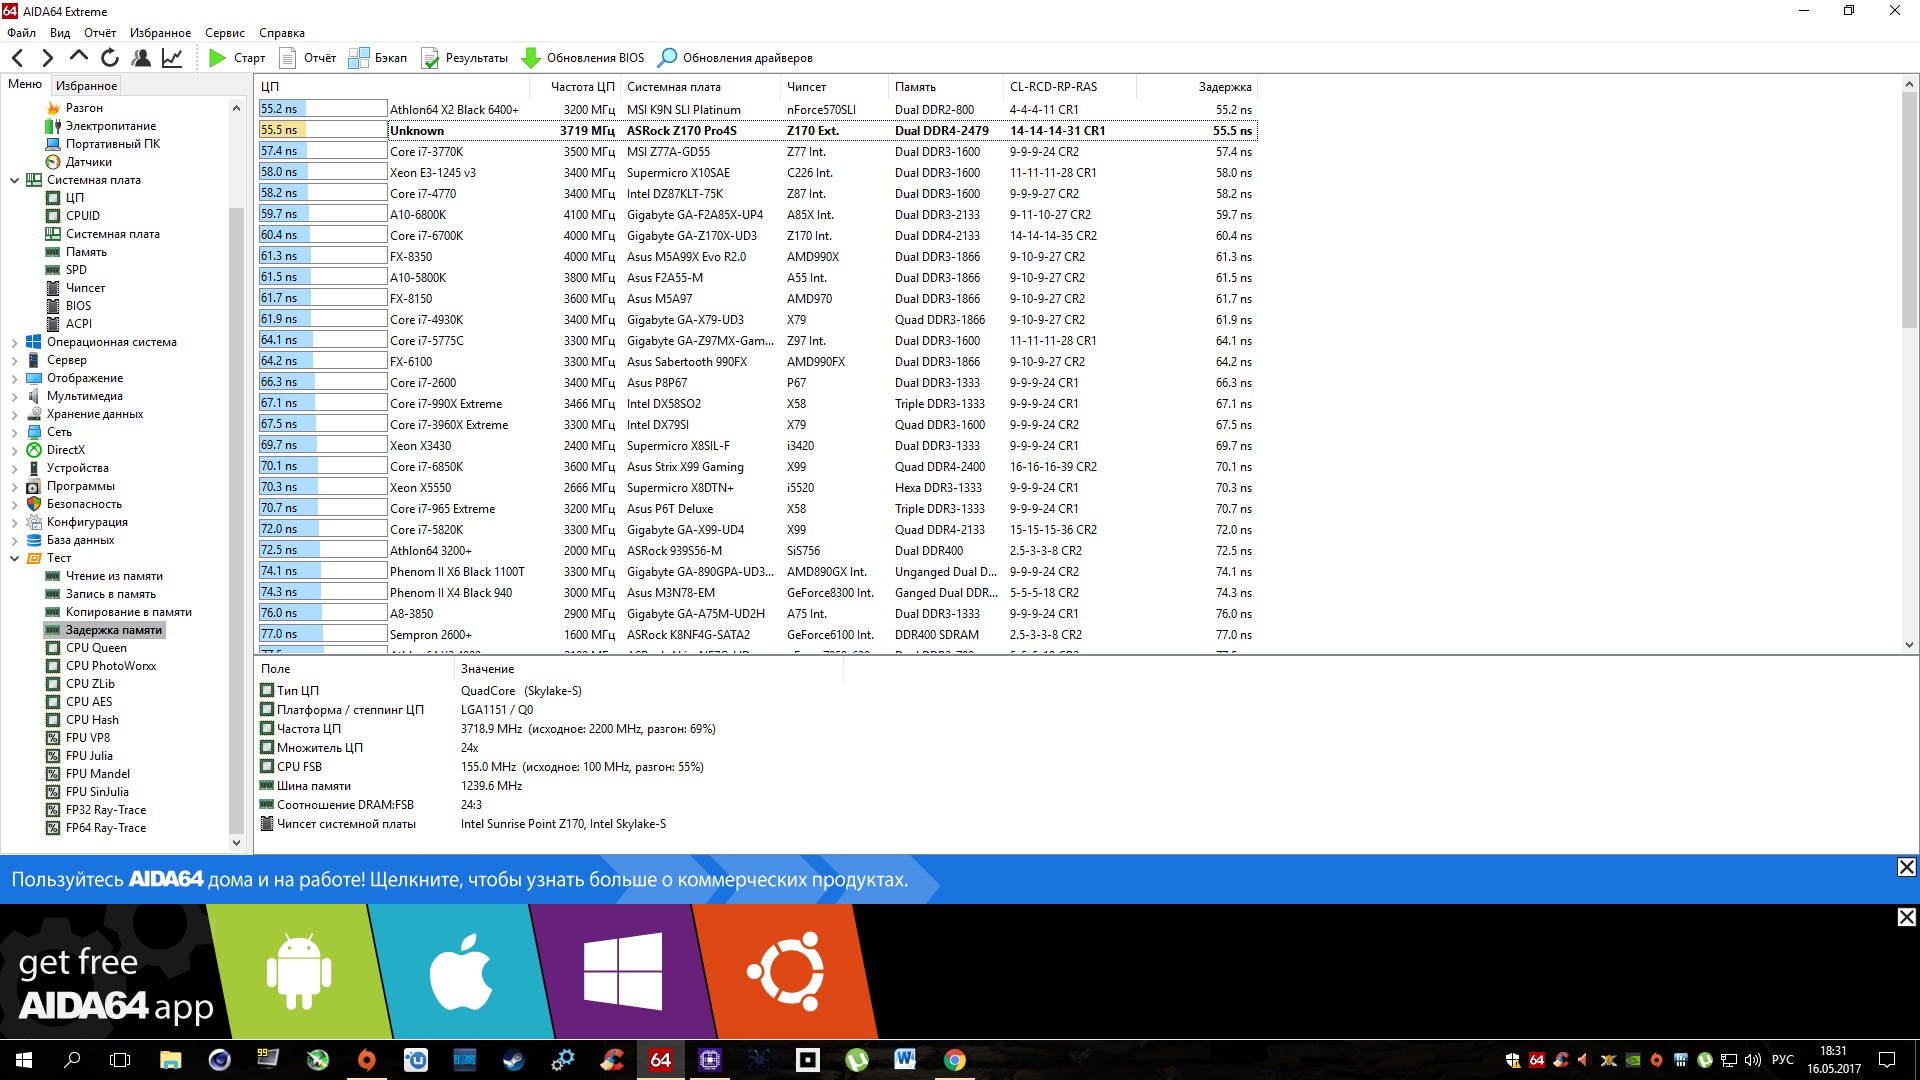Click the Backup (Бэкап) toolbar icon

click(358, 58)
